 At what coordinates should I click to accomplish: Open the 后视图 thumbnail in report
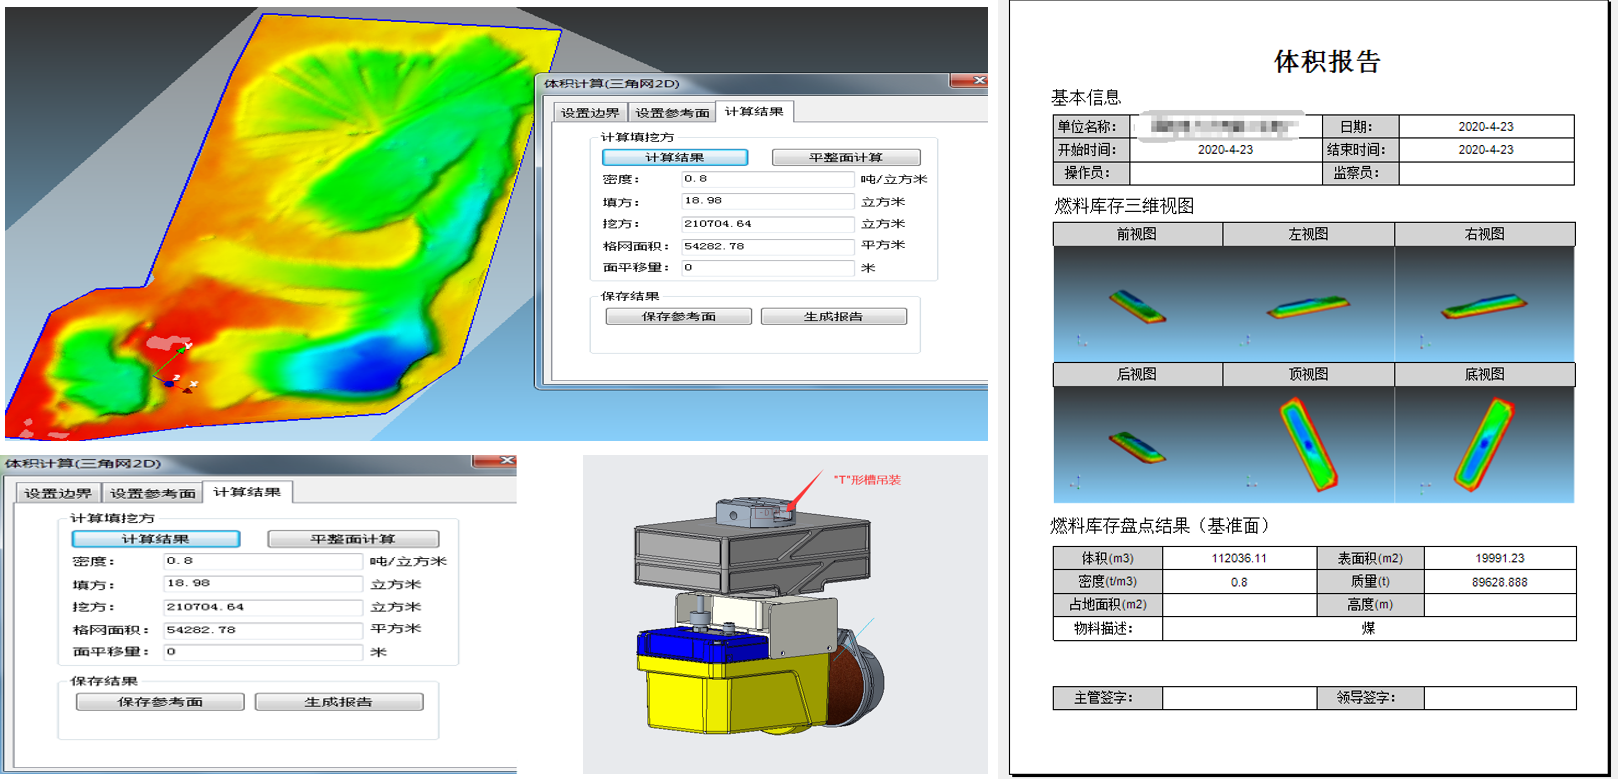[x=1137, y=444]
